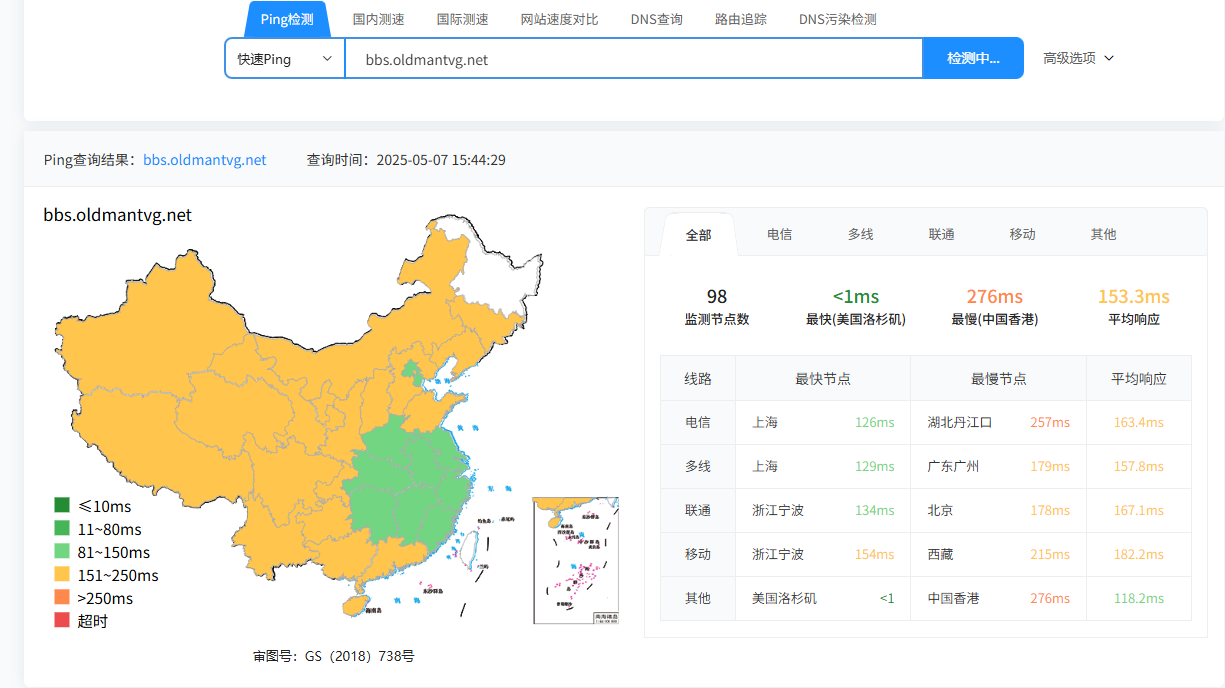This screenshot has height=688, width=1225.
Task: Click the 其他 row label in table
Action: pos(698,599)
